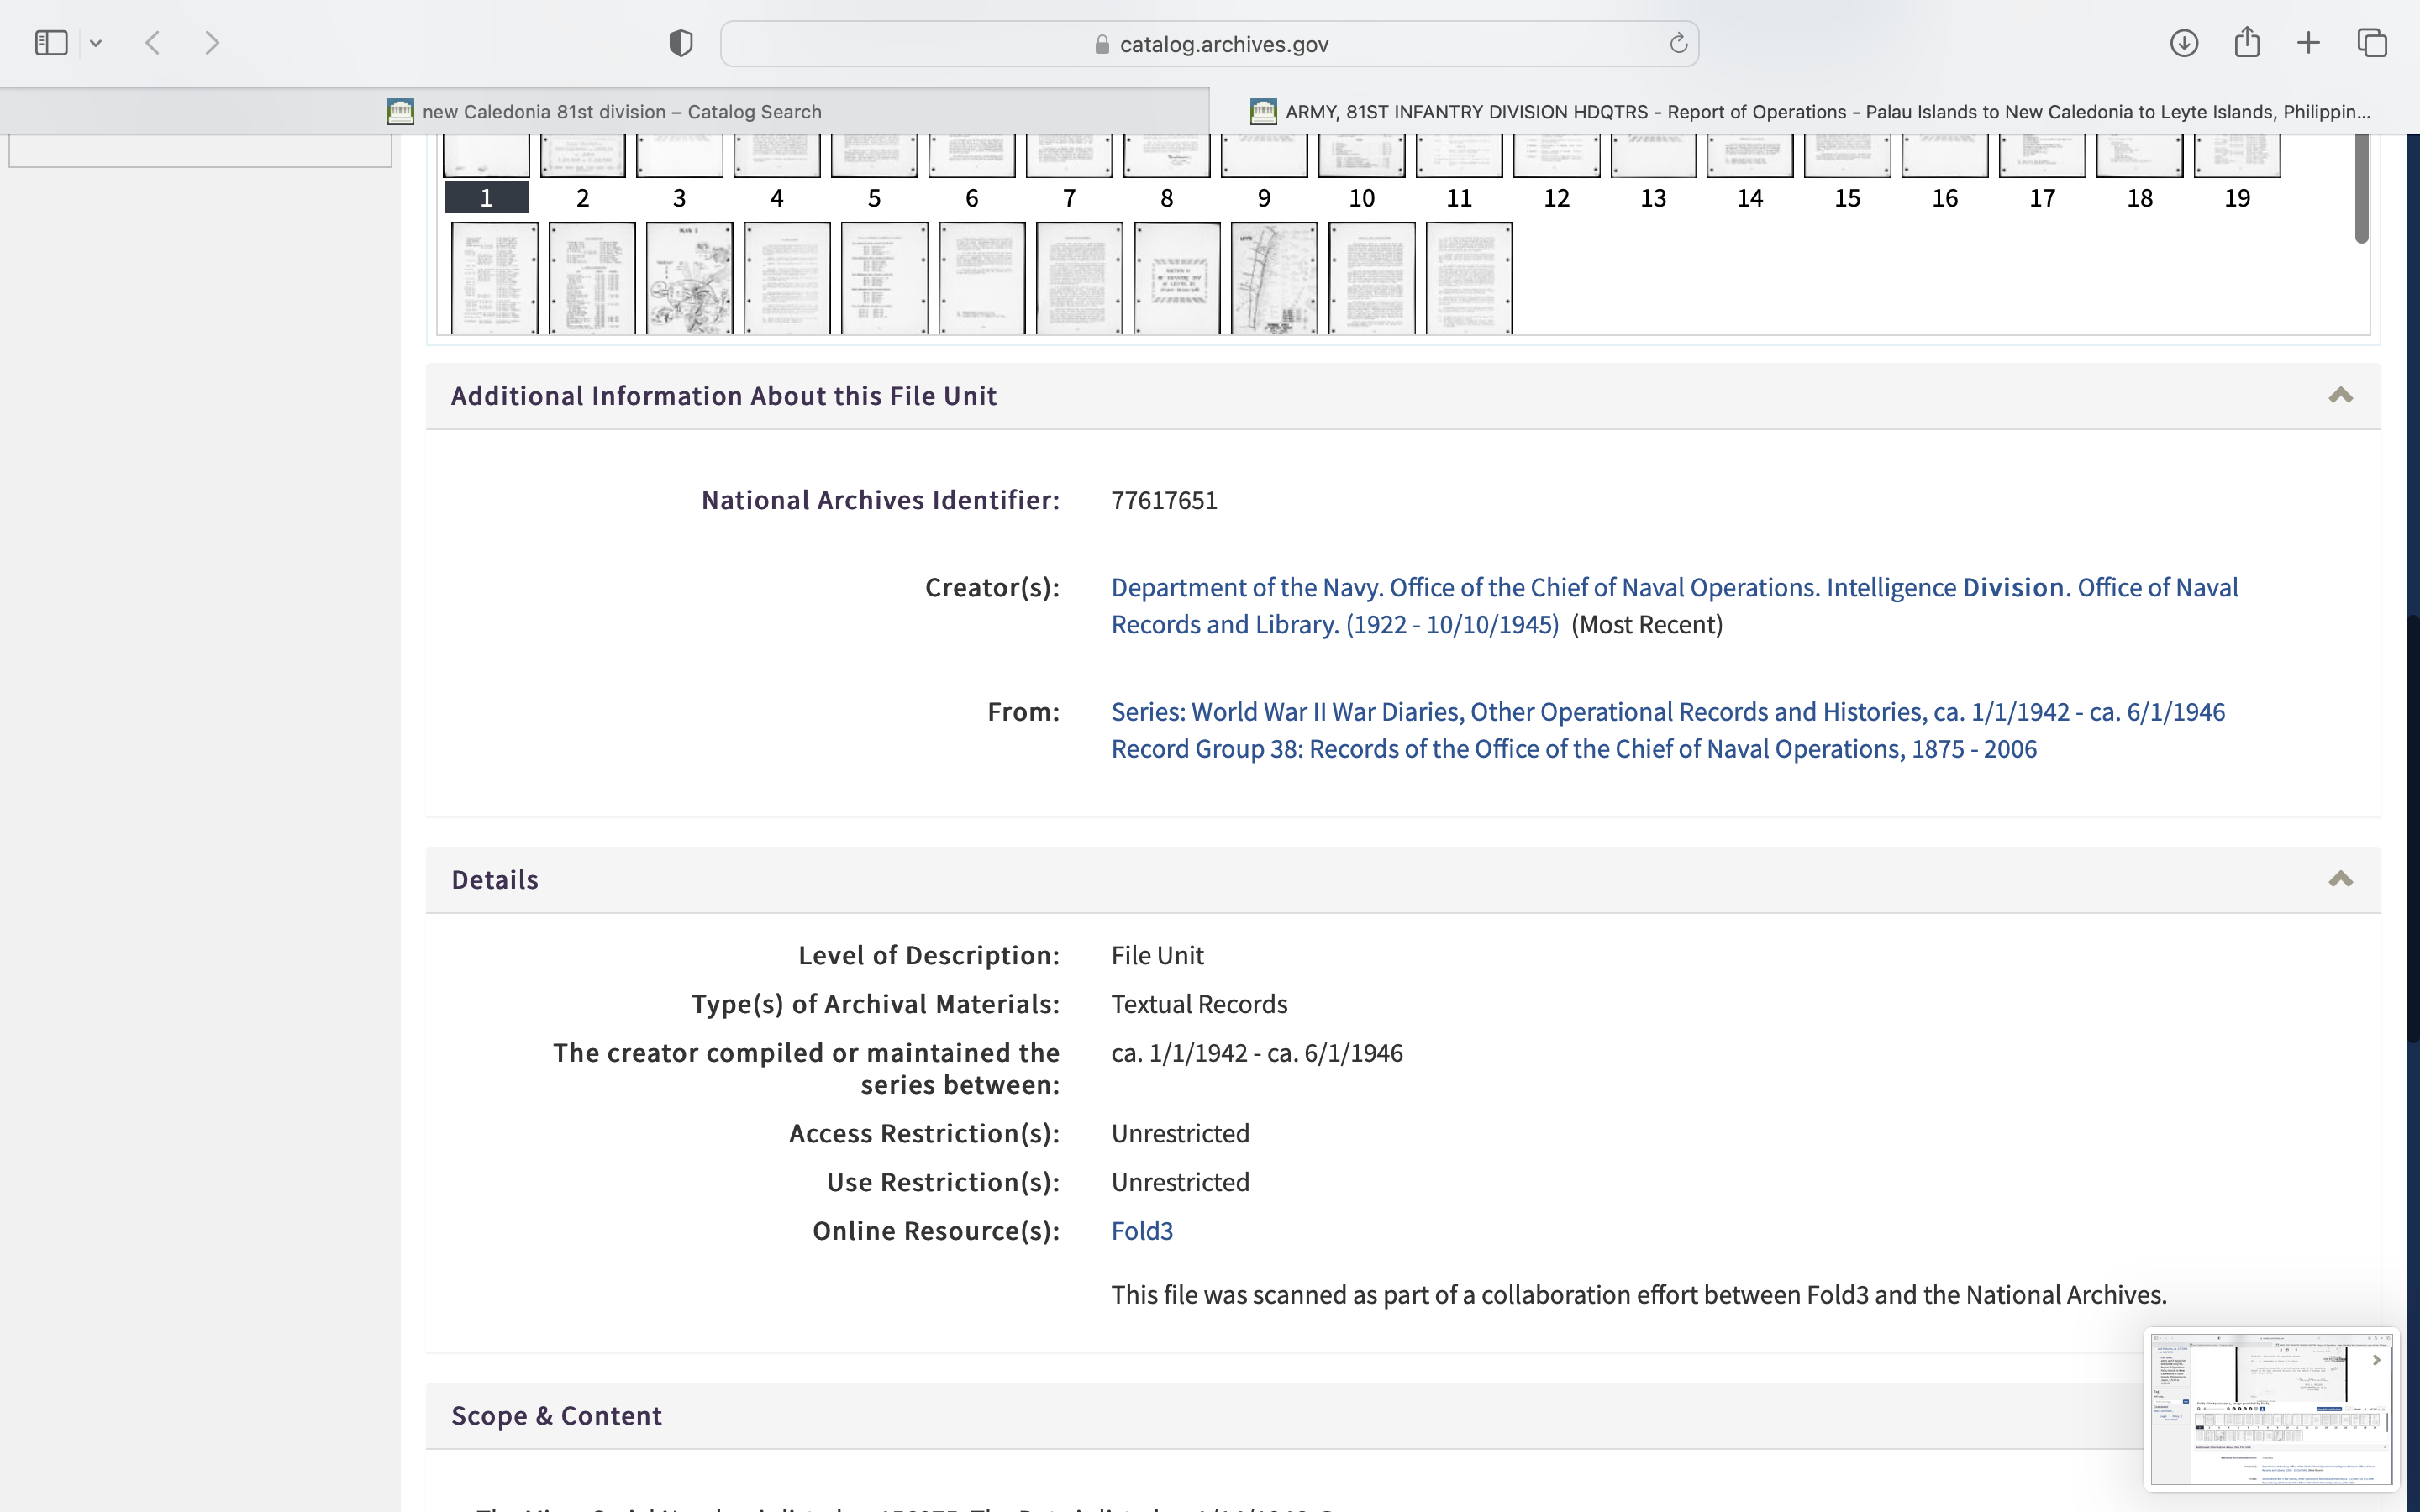The image size is (2420, 1512).
Task: Click the privacy shield icon
Action: pyautogui.click(x=681, y=43)
